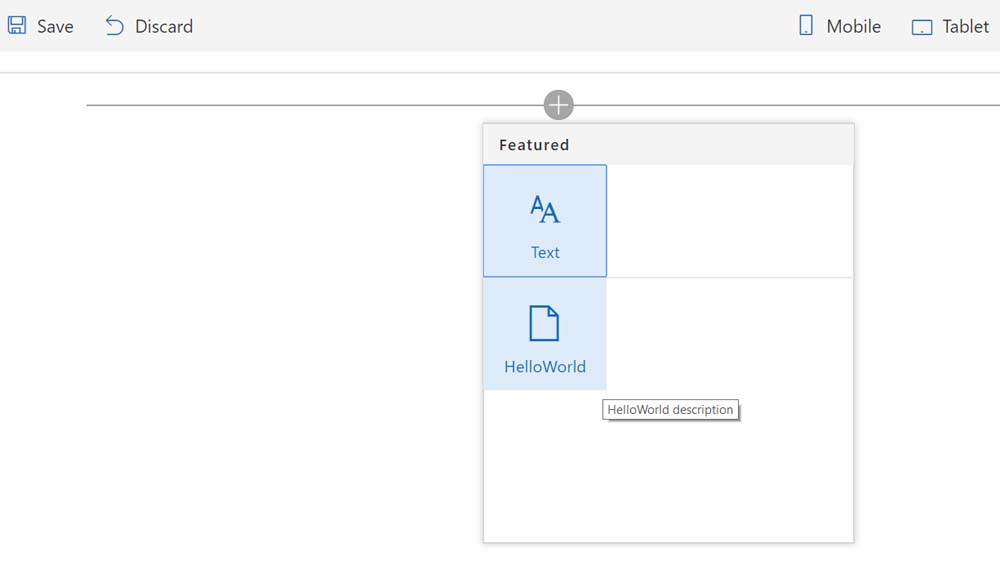
Task: Click the HelloWorld page icon
Action: coord(544,323)
